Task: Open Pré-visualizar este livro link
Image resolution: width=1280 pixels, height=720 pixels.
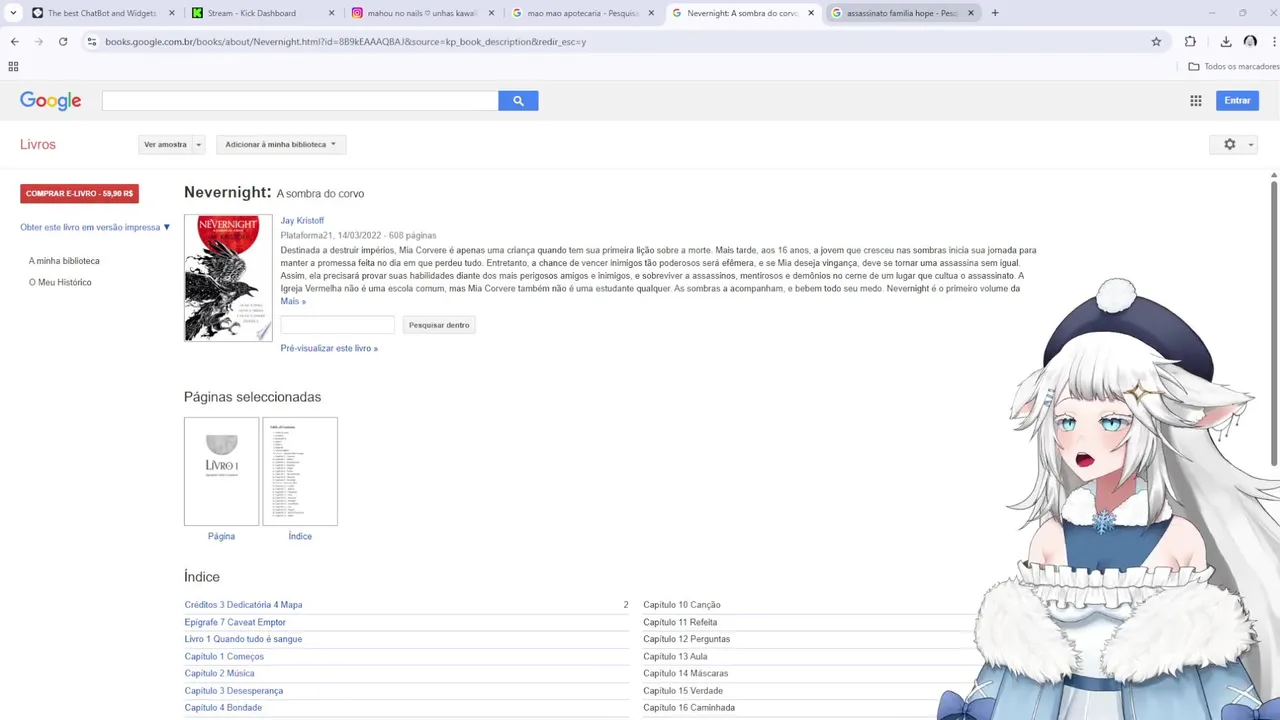Action: click(329, 348)
